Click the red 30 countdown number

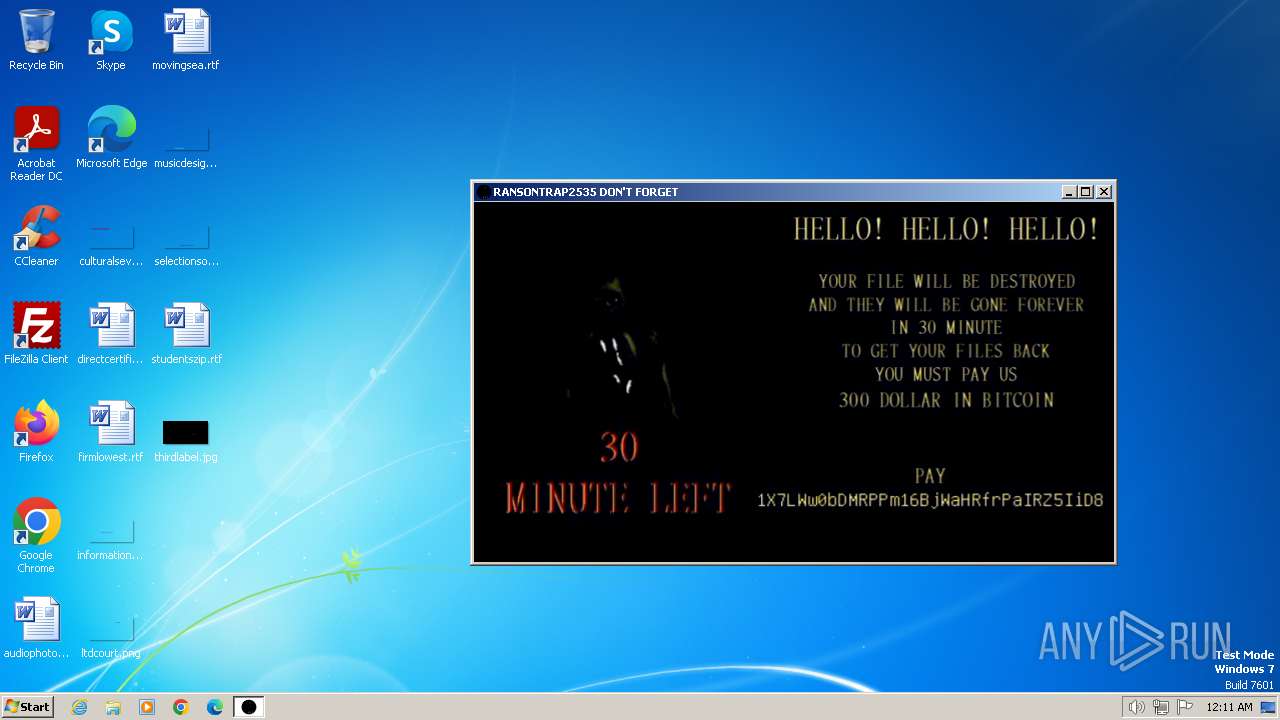619,447
